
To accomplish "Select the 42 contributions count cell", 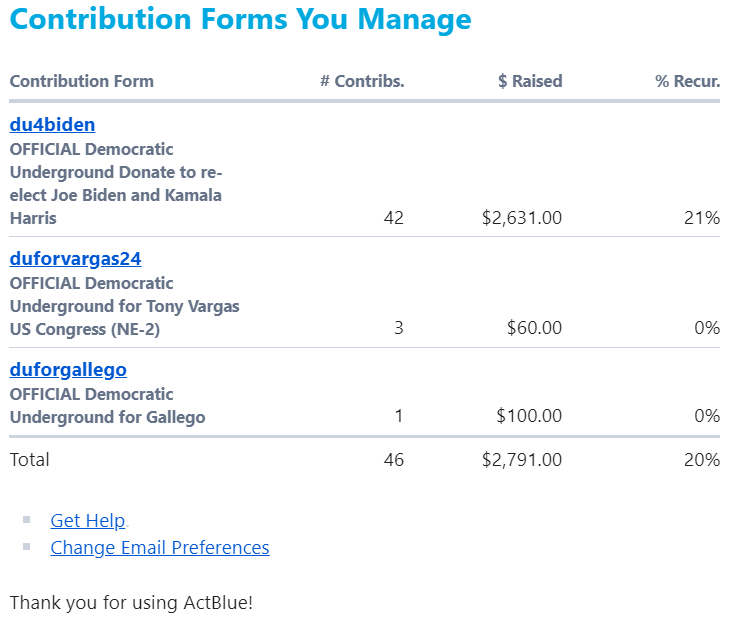I will [394, 218].
